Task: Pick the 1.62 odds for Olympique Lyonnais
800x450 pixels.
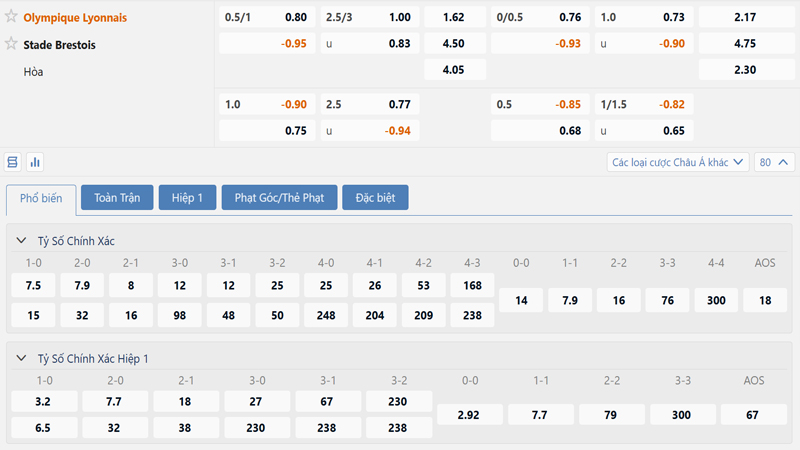Action: click(x=453, y=17)
